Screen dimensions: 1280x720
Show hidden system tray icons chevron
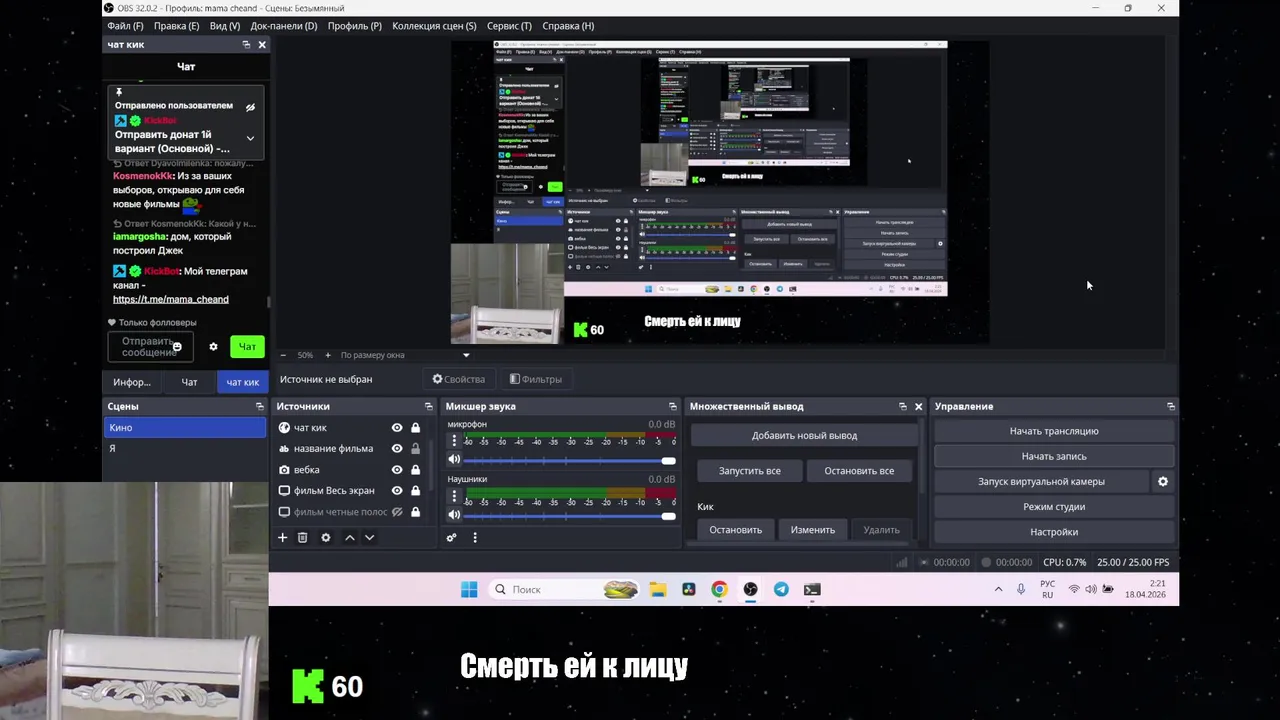pyautogui.click(x=998, y=590)
